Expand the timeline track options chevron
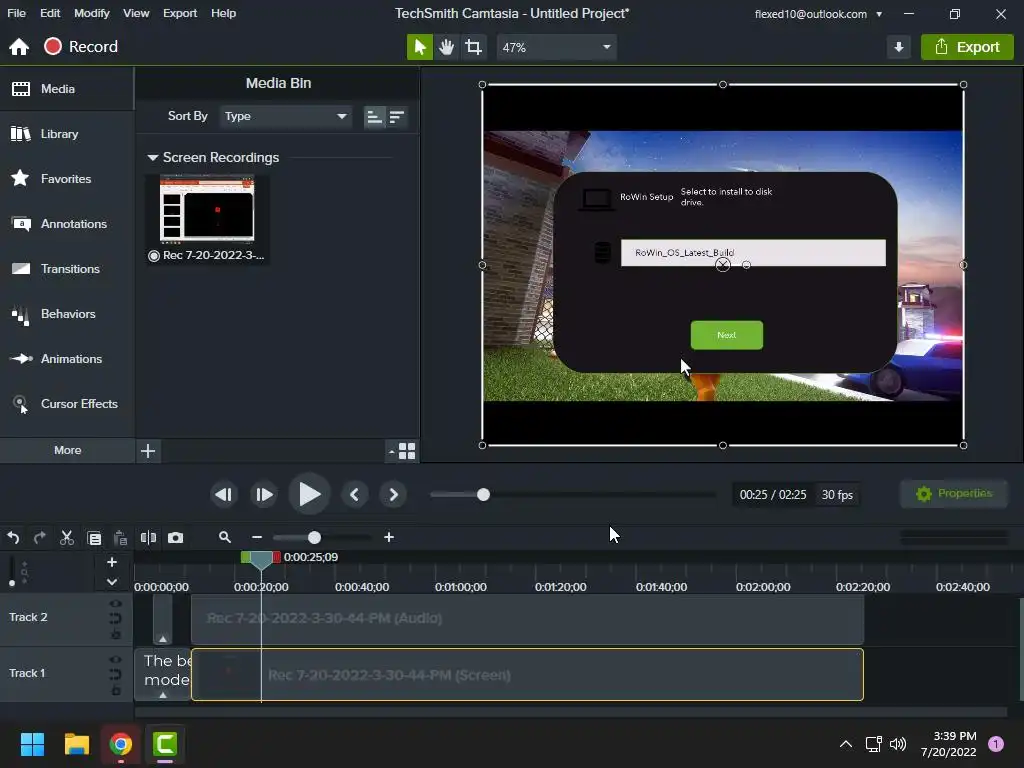Screen dimensions: 1024x768 point(112,581)
